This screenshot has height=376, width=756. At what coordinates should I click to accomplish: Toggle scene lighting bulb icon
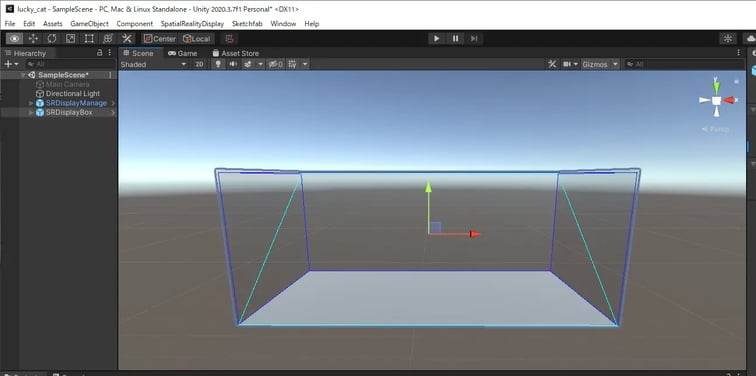click(218, 64)
